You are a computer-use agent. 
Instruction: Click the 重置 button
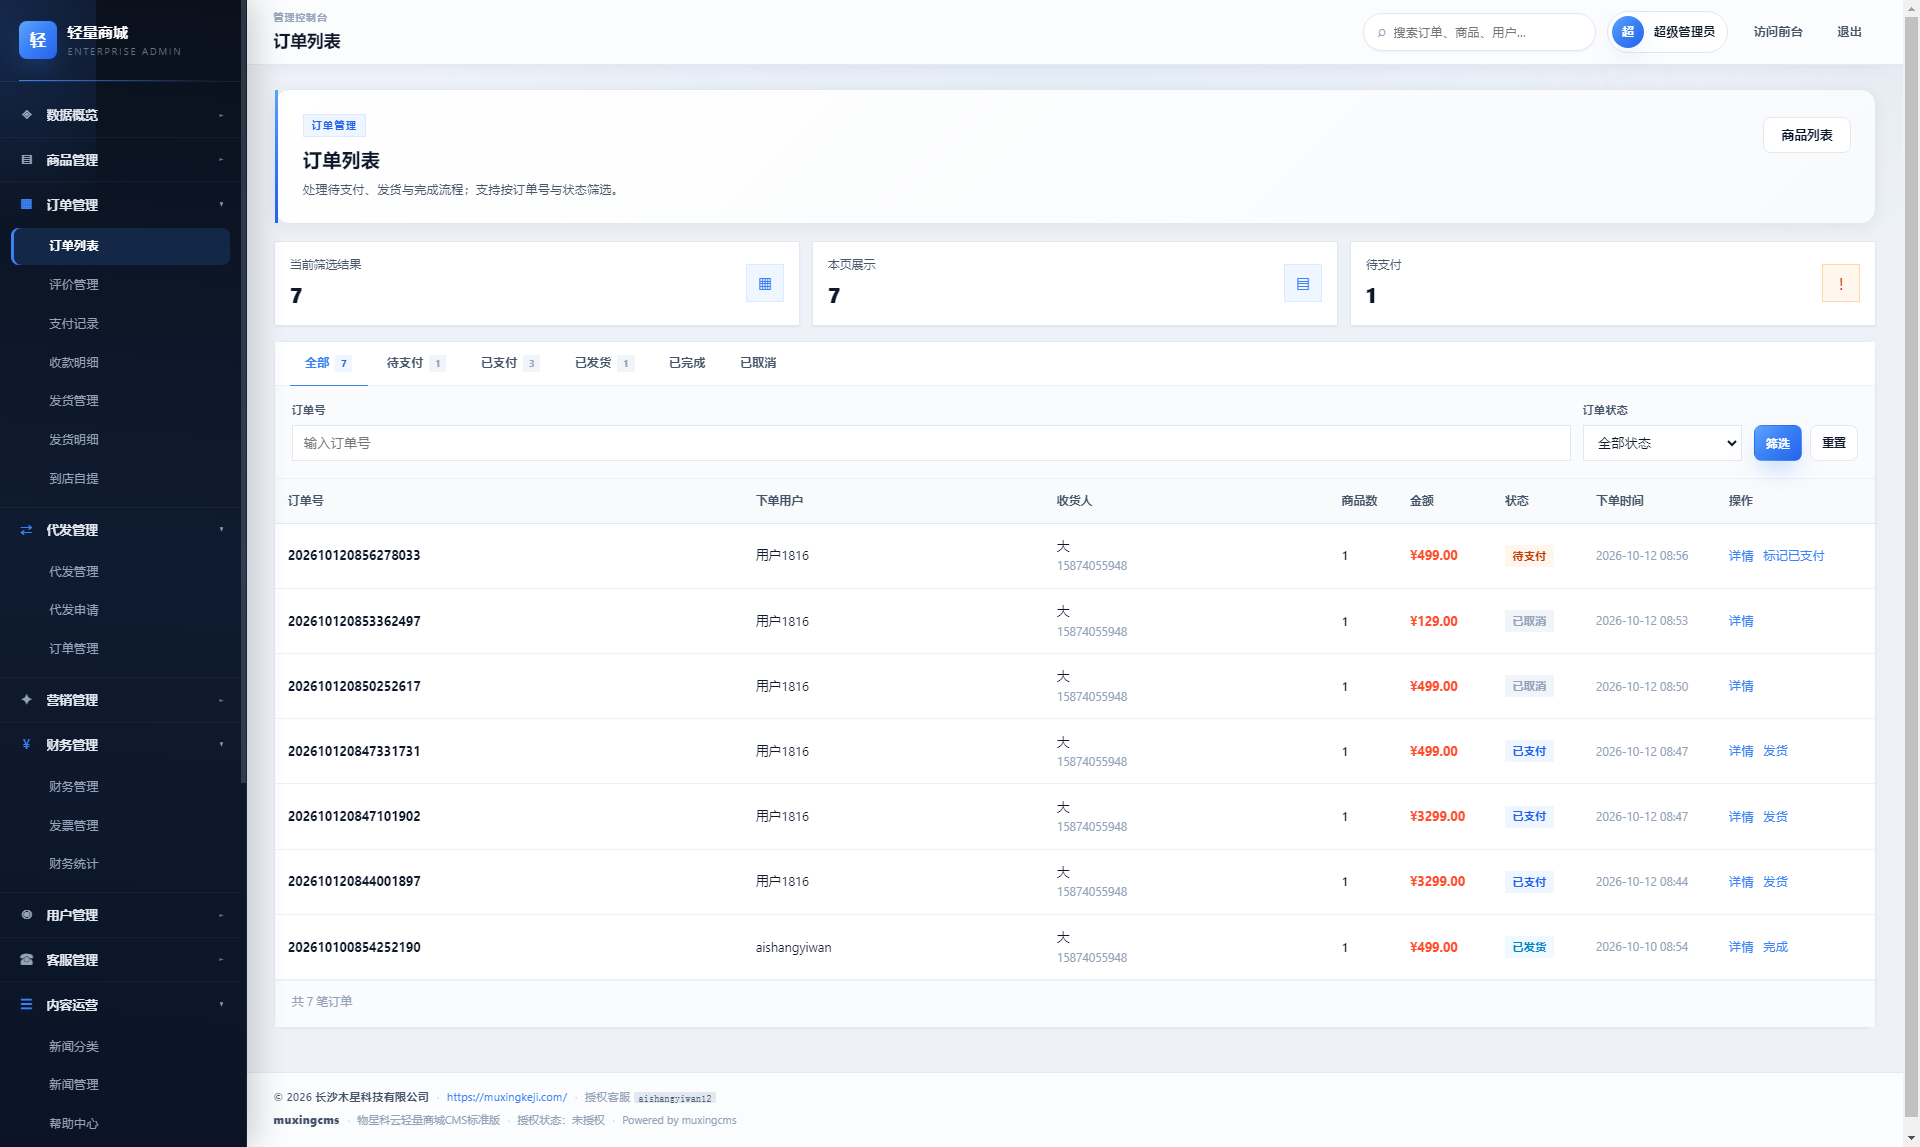[x=1834, y=443]
